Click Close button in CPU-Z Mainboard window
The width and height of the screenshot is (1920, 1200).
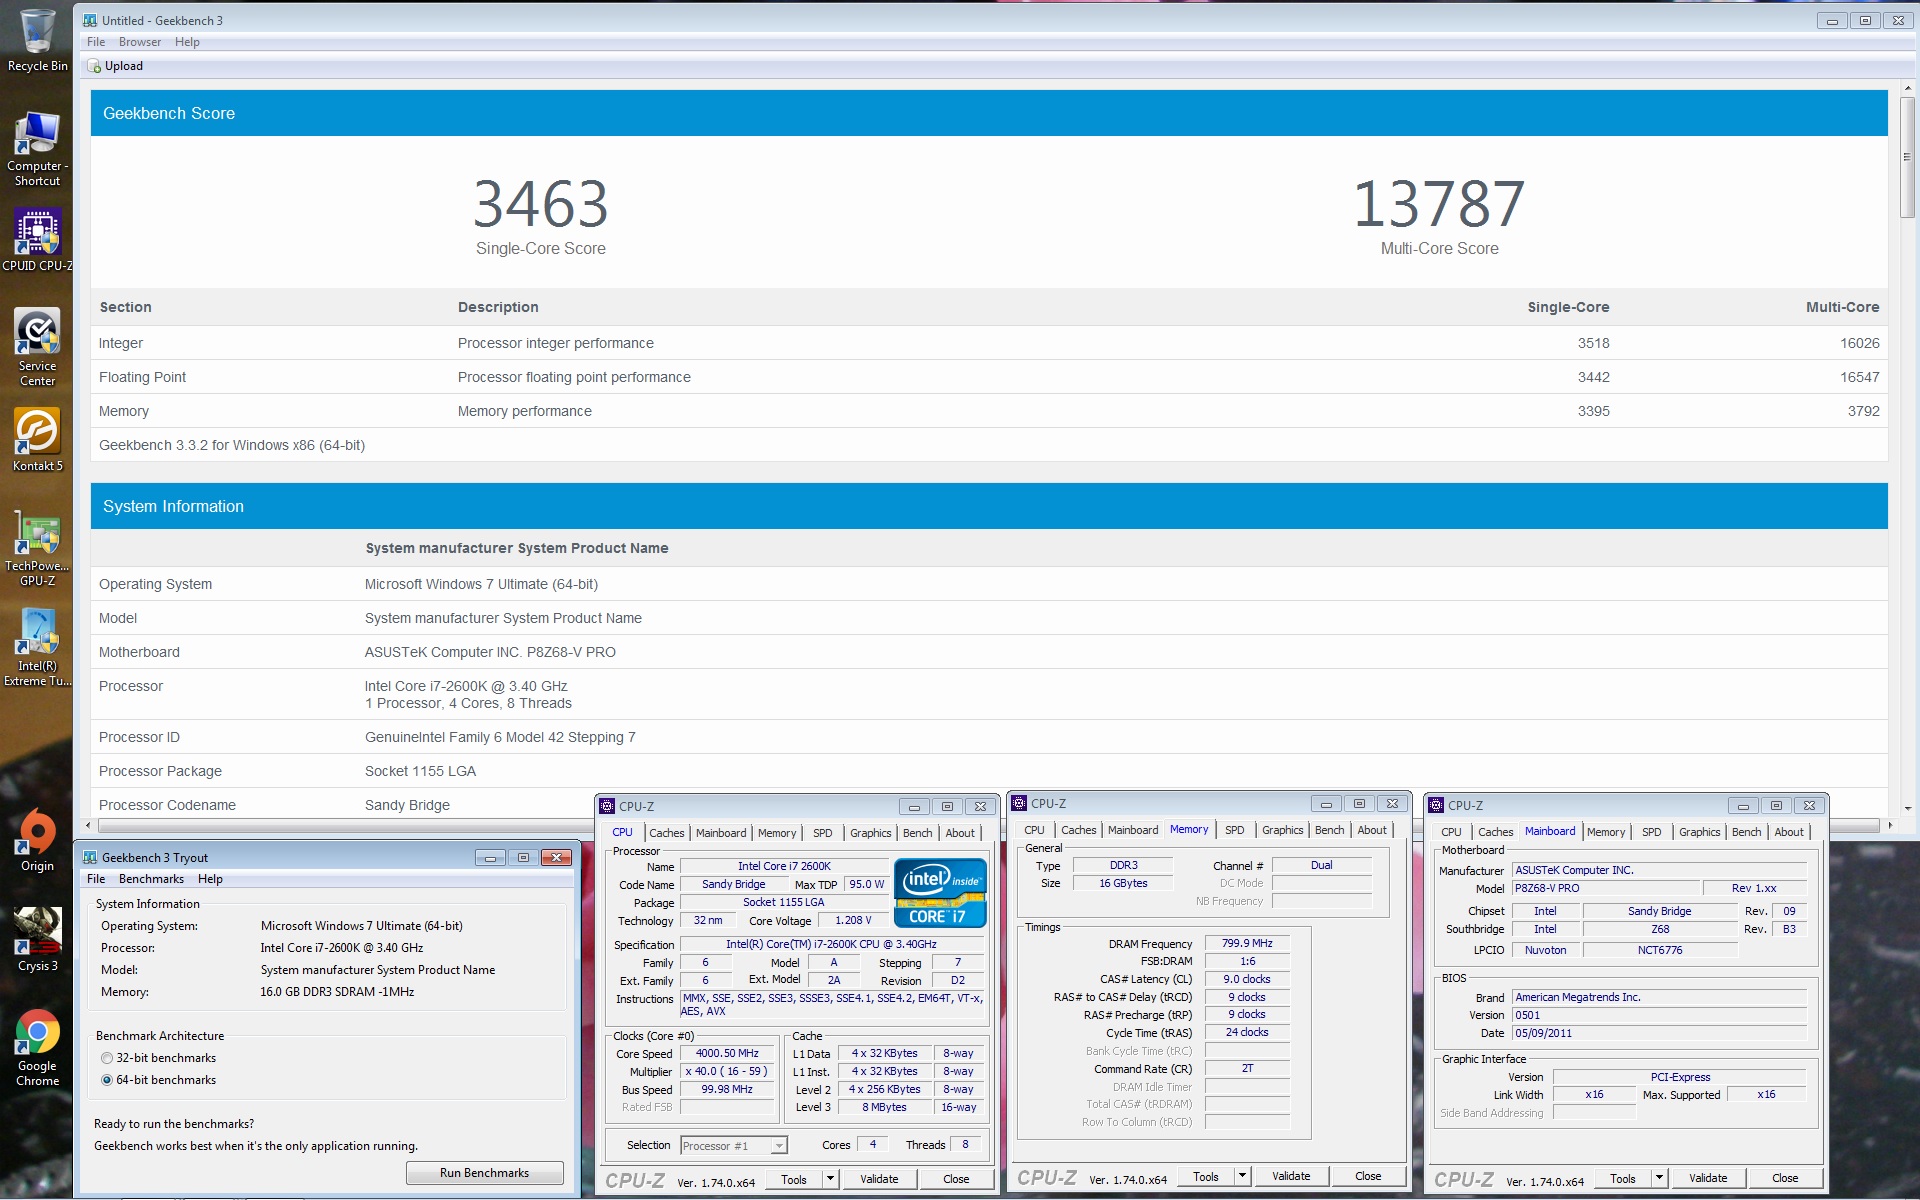pyautogui.click(x=1785, y=1178)
